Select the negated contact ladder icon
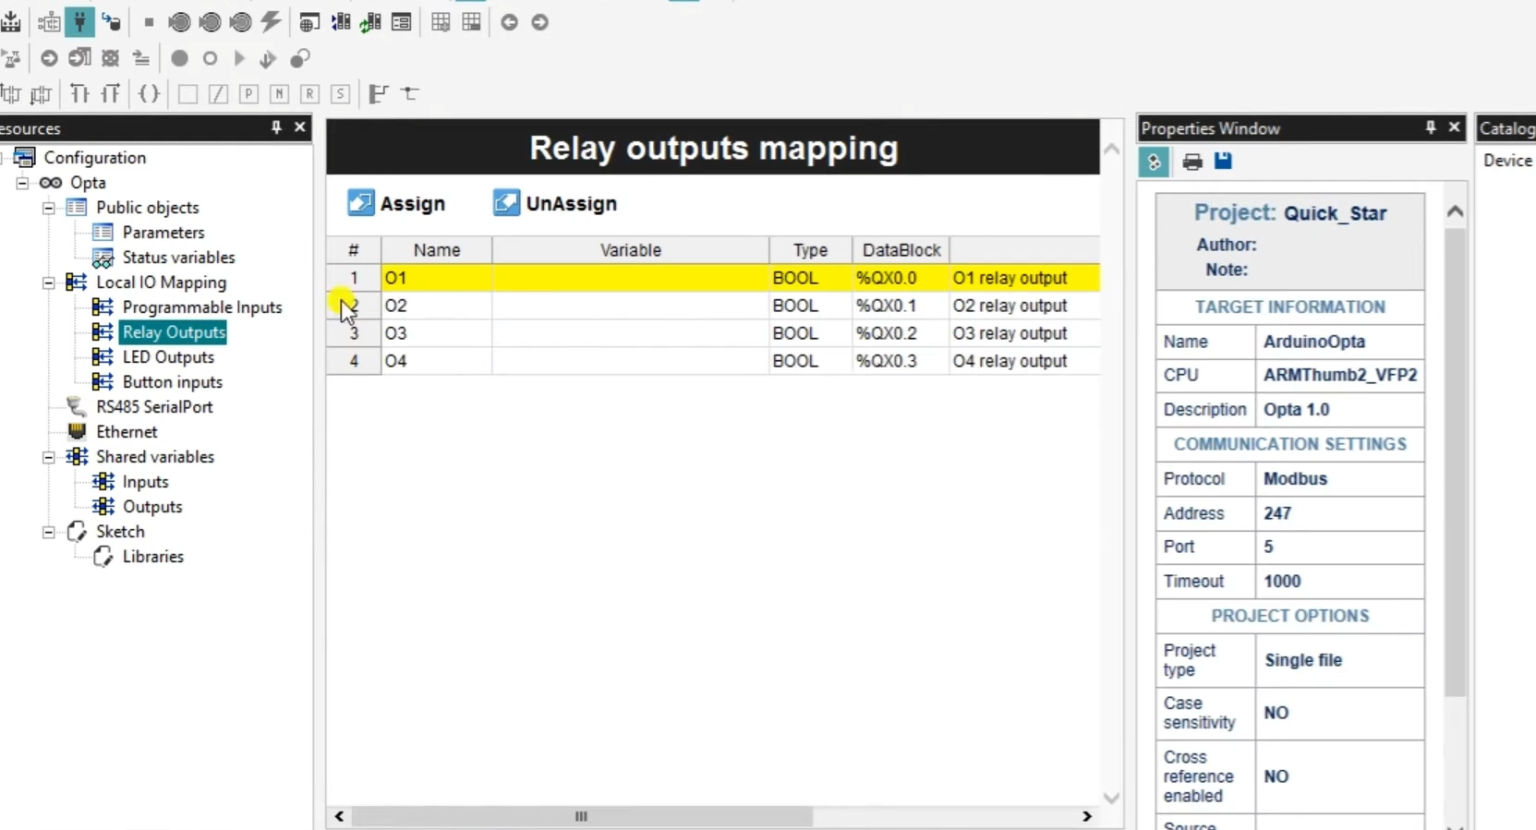Viewport: 1536px width, 830px height. [x=218, y=93]
